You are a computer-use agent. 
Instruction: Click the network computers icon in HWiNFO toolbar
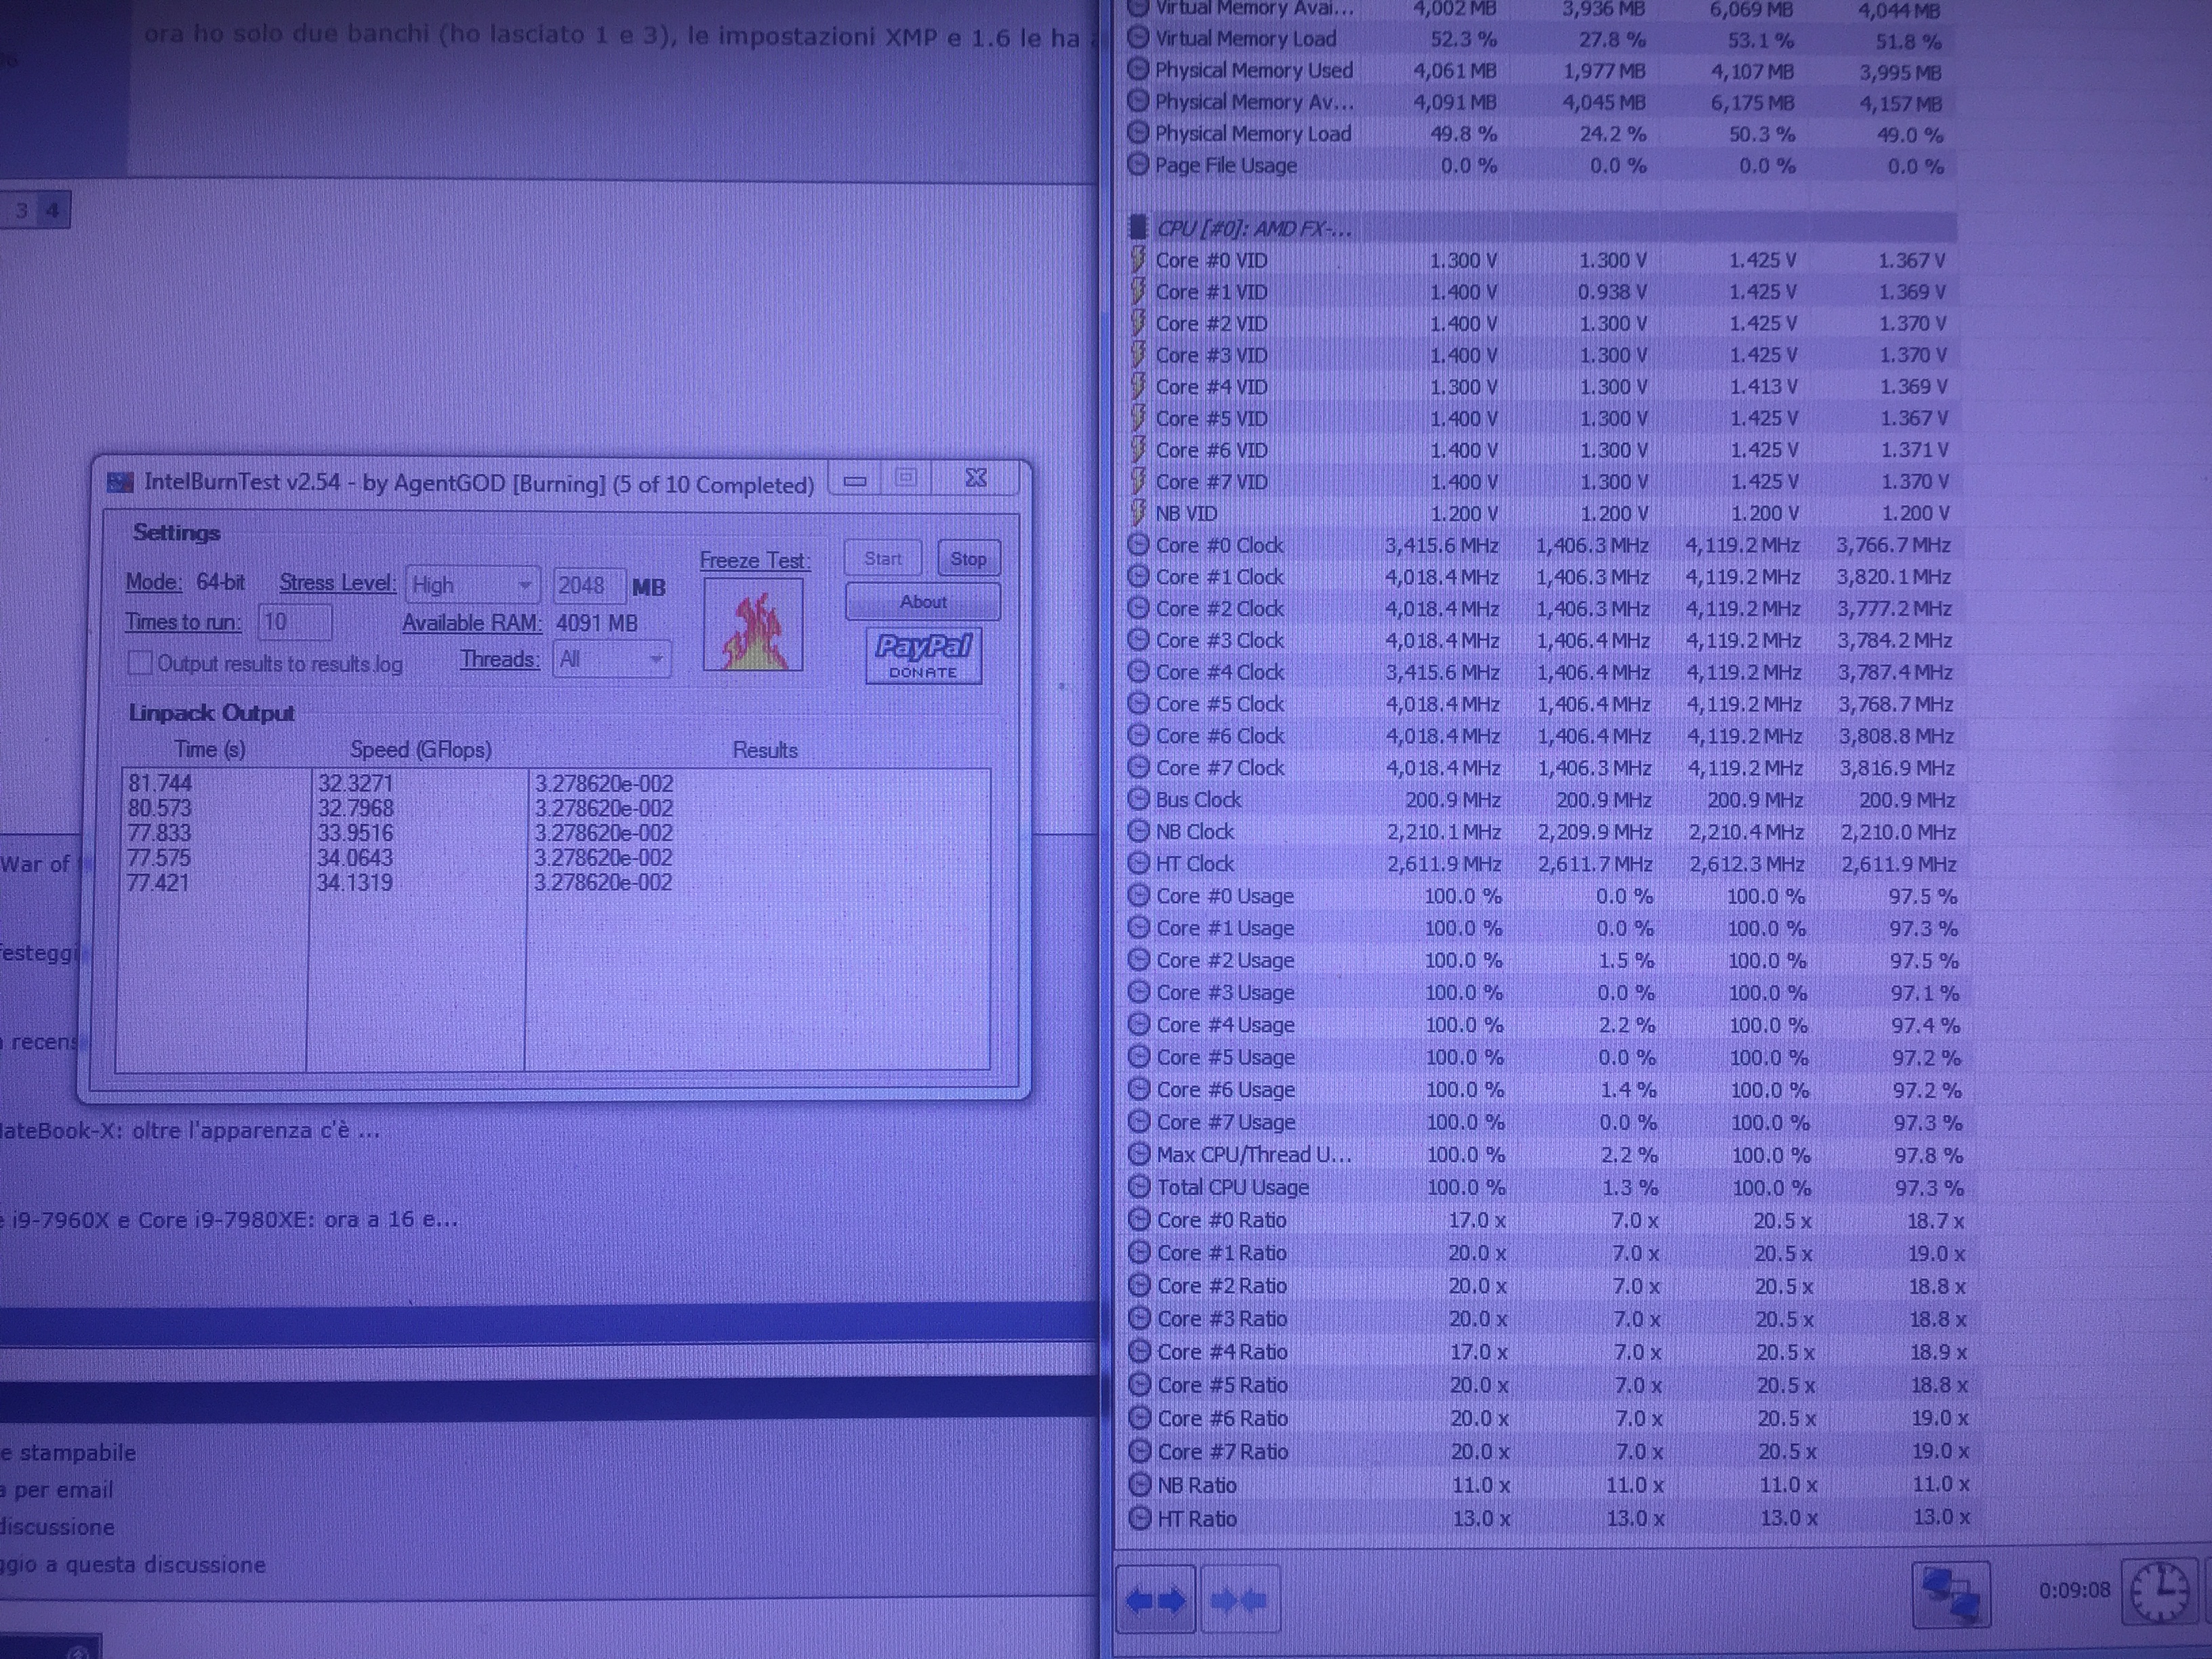pos(1950,1594)
